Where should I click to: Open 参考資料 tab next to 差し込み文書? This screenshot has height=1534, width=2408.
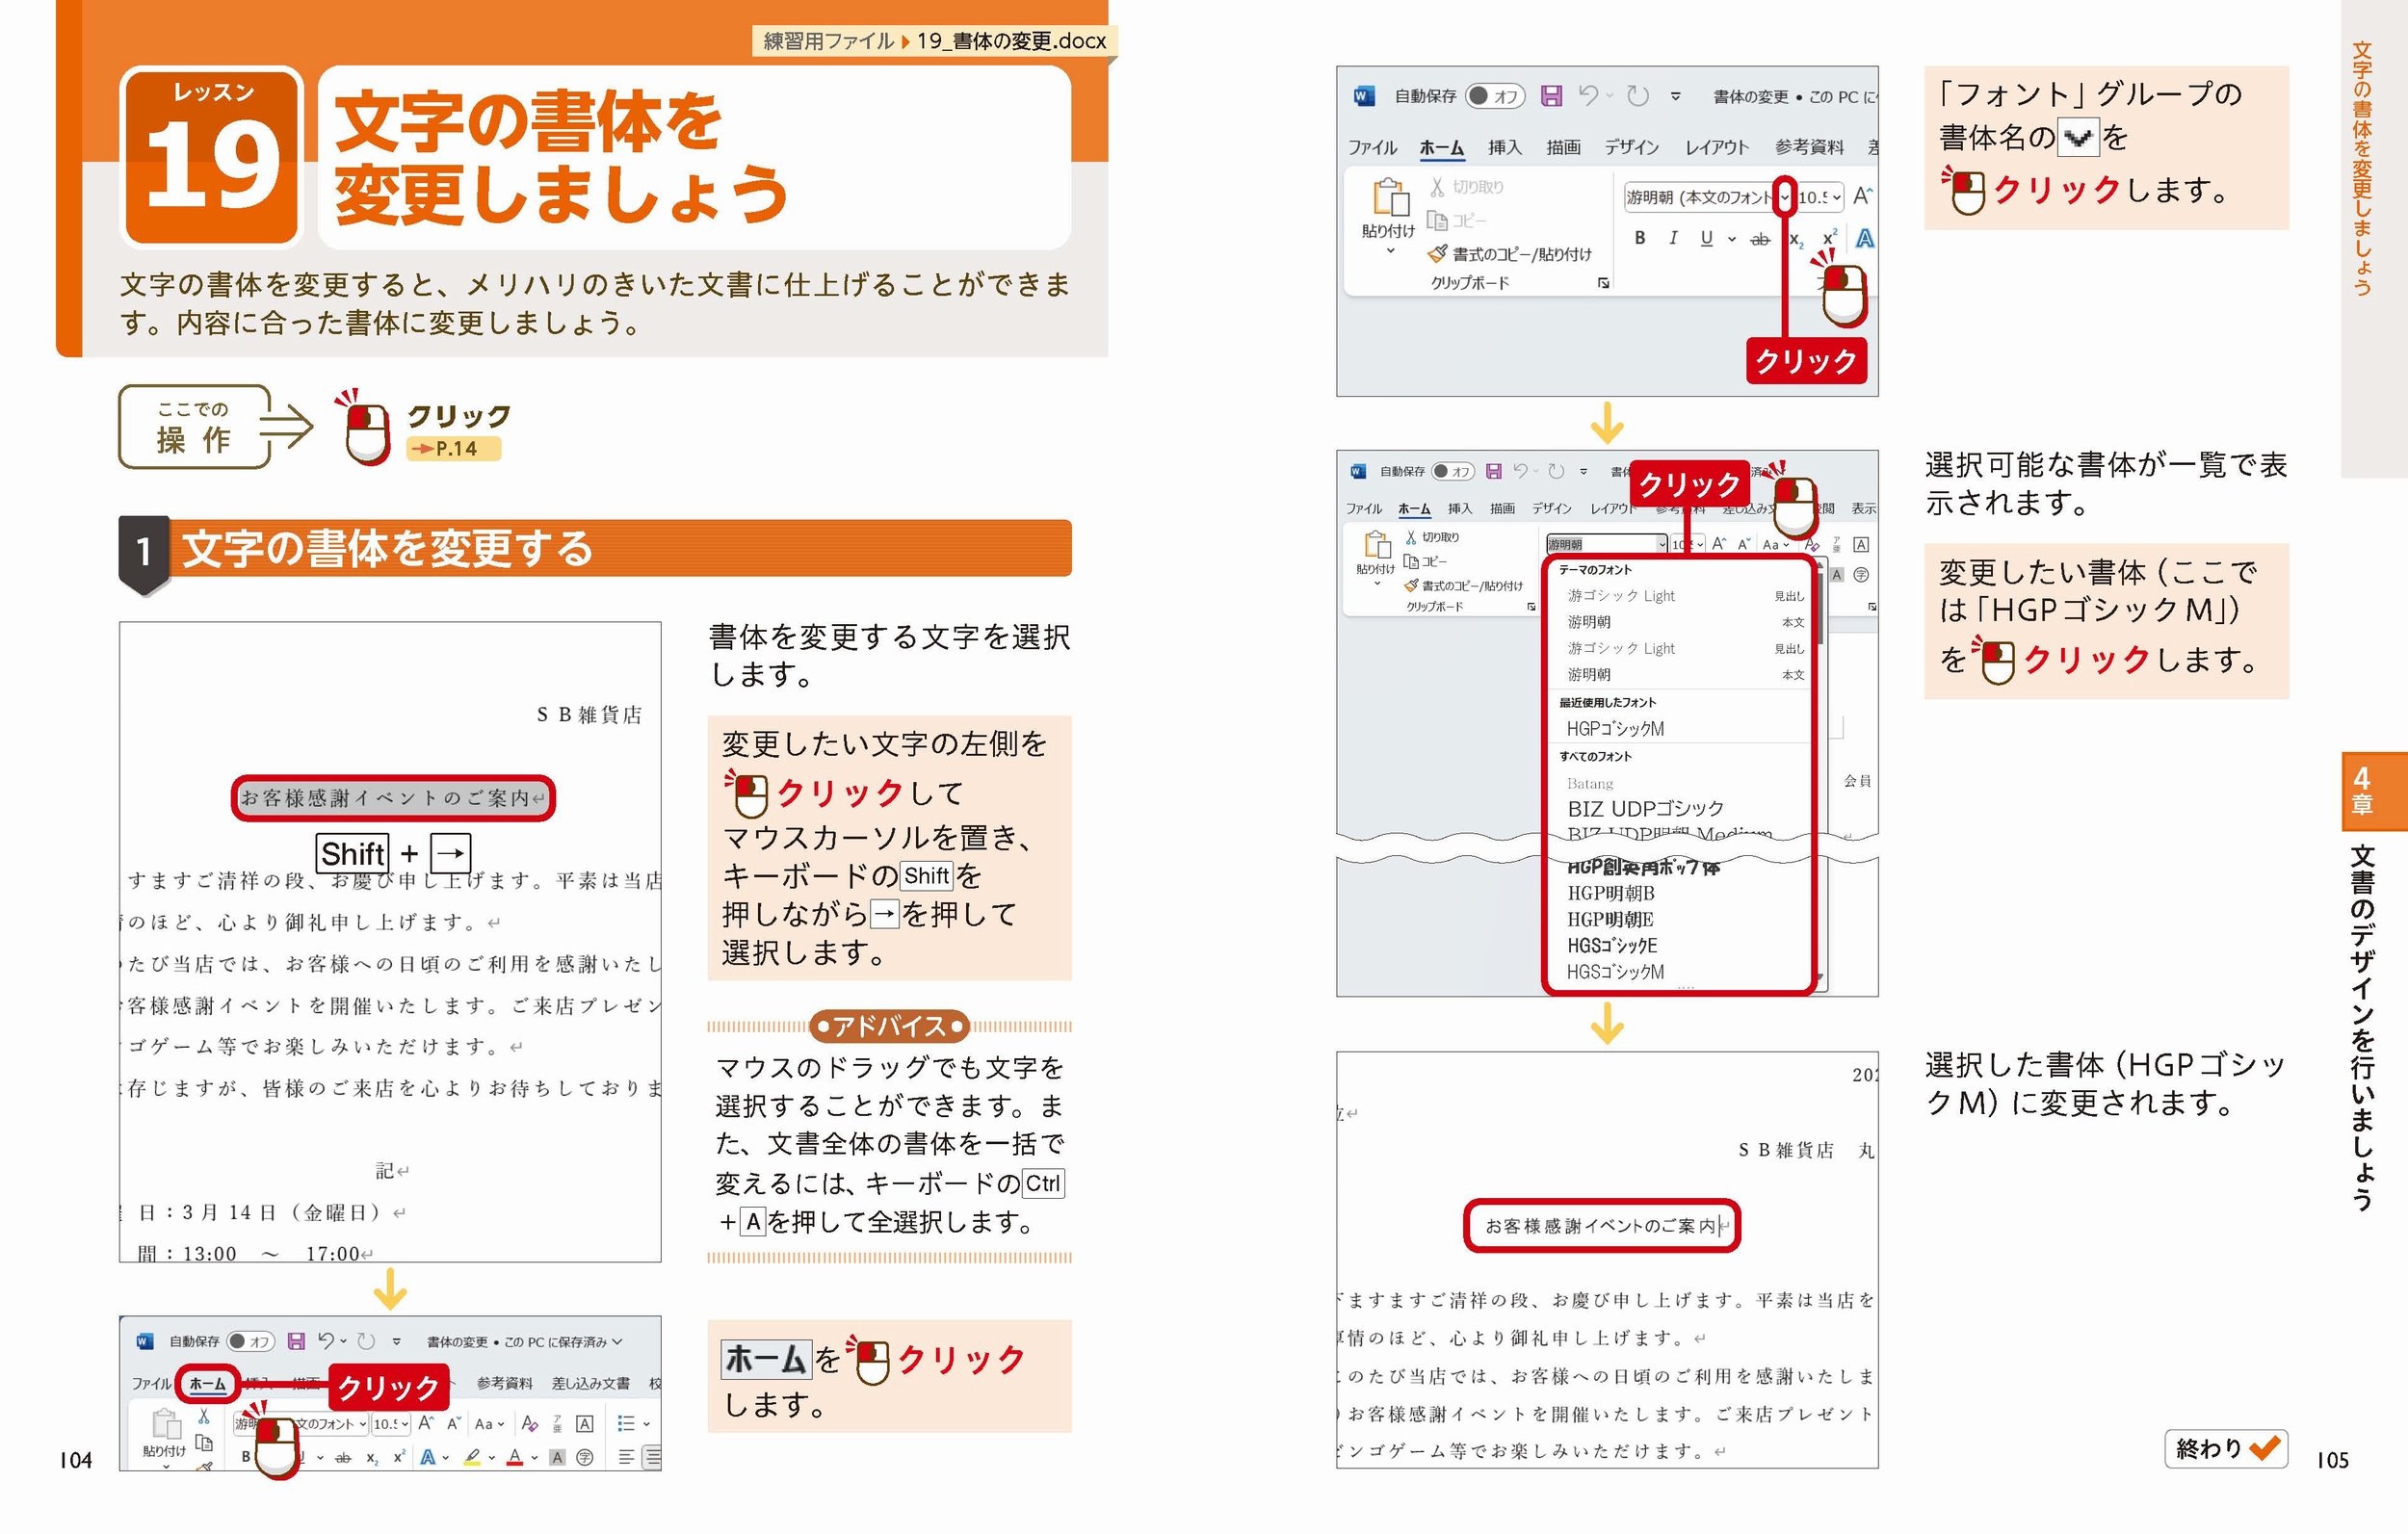click(x=504, y=1383)
